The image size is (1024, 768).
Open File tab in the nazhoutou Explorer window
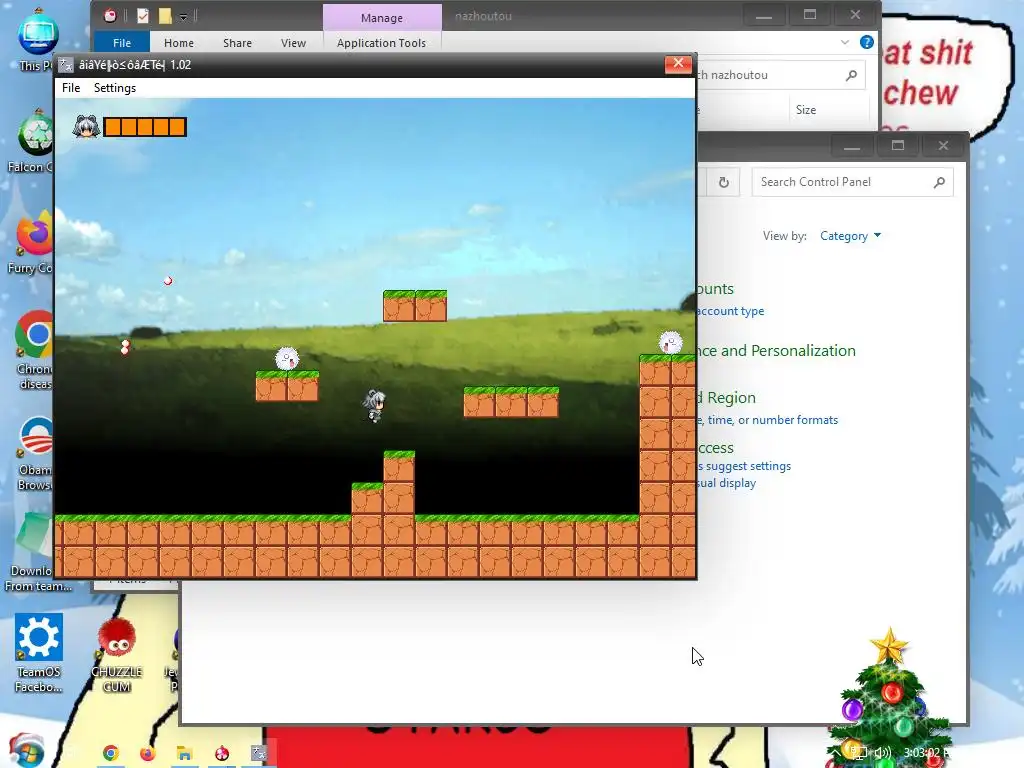pyautogui.click(x=121, y=42)
